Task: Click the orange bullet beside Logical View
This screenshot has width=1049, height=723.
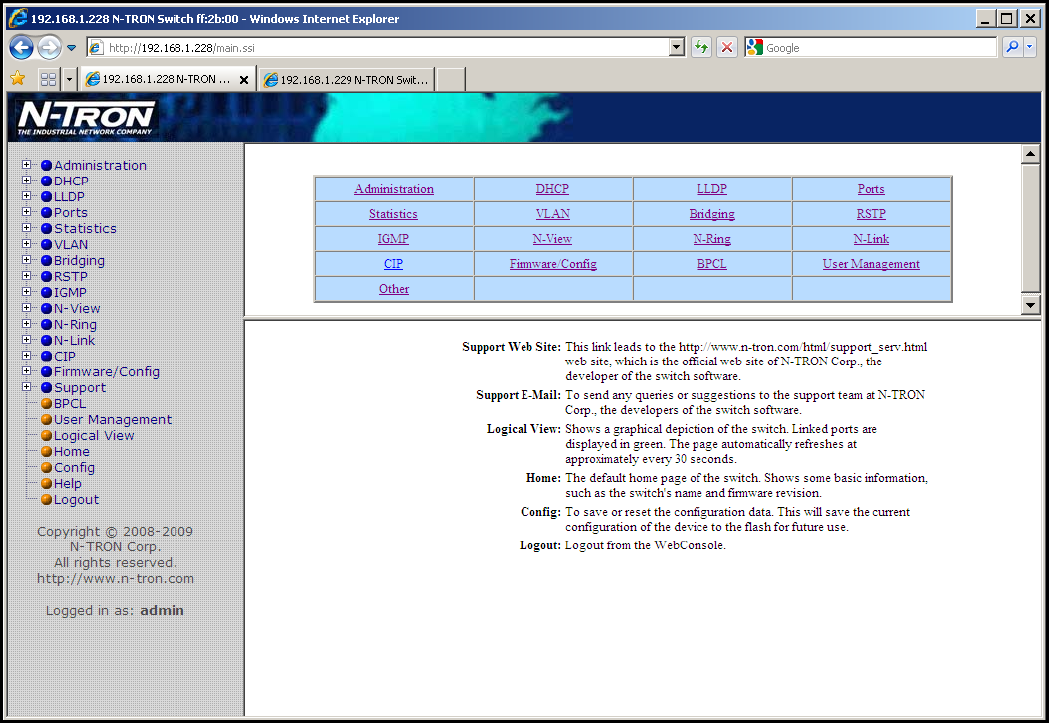Action: tap(46, 436)
